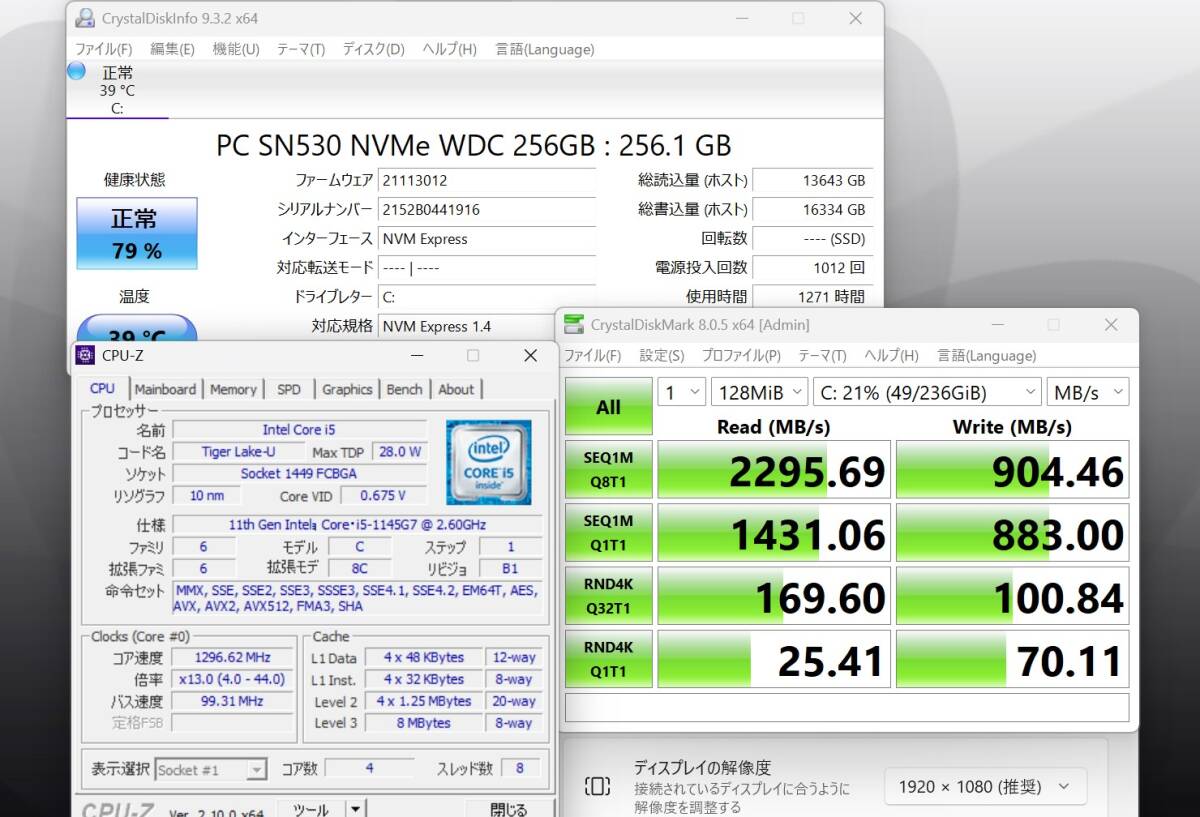Open the MB/s unit dropdown

coord(1087,392)
